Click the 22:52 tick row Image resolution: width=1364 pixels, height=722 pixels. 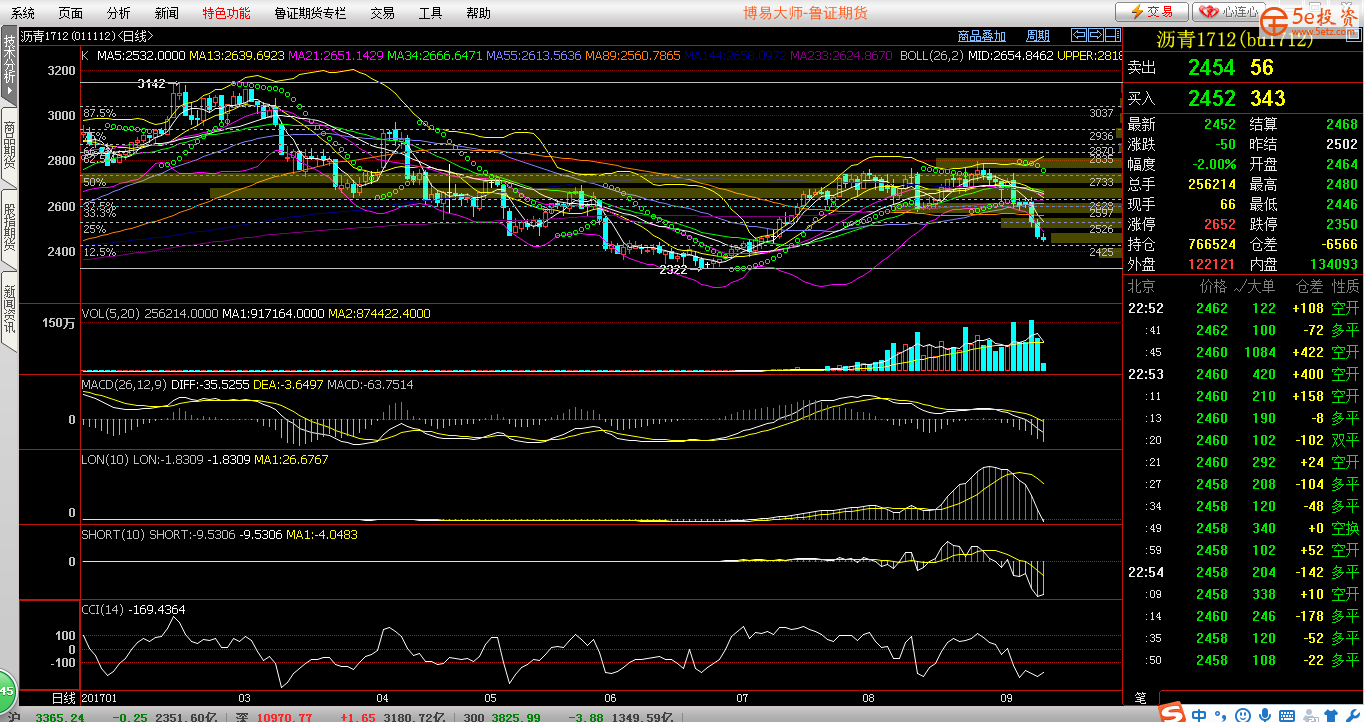[x=1243, y=308]
